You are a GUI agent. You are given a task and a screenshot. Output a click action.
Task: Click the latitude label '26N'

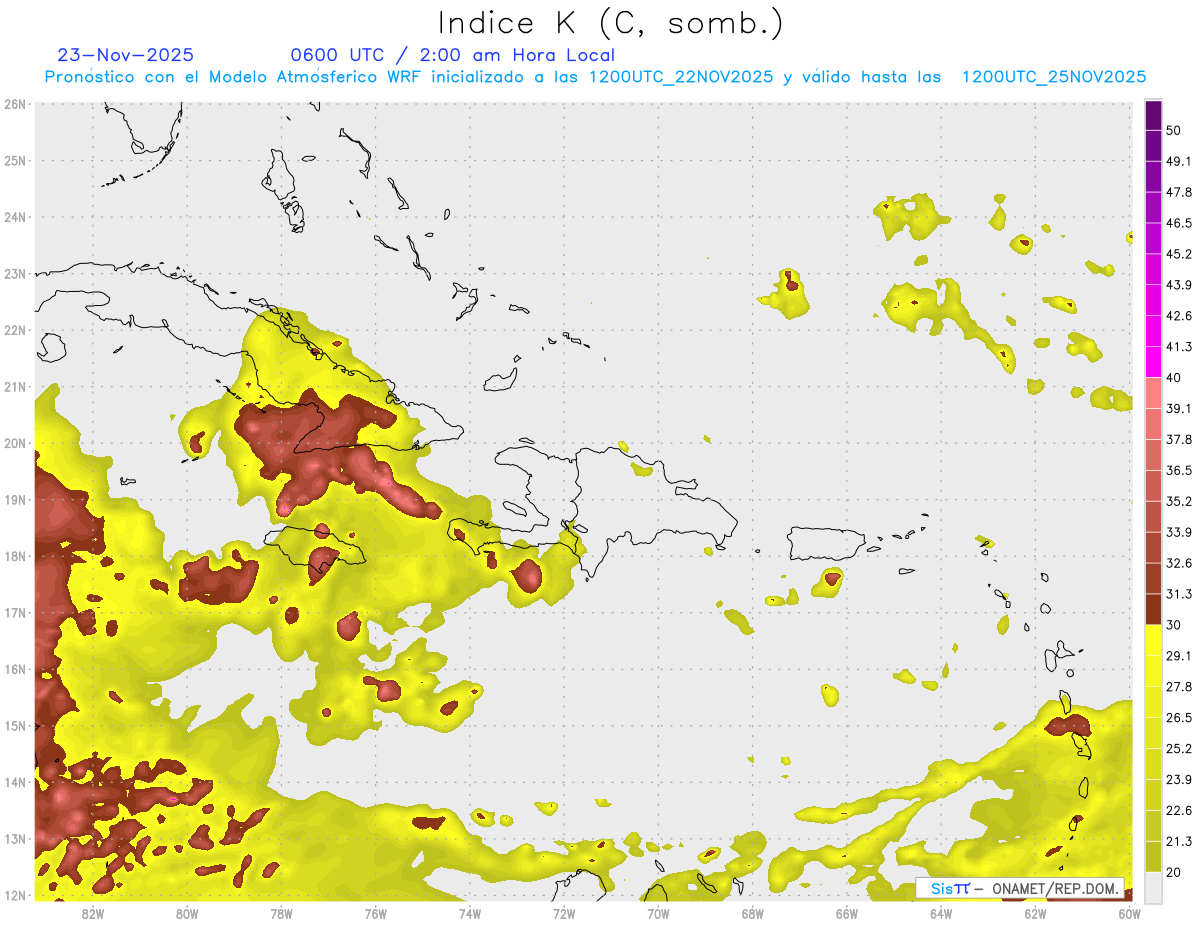15,104
